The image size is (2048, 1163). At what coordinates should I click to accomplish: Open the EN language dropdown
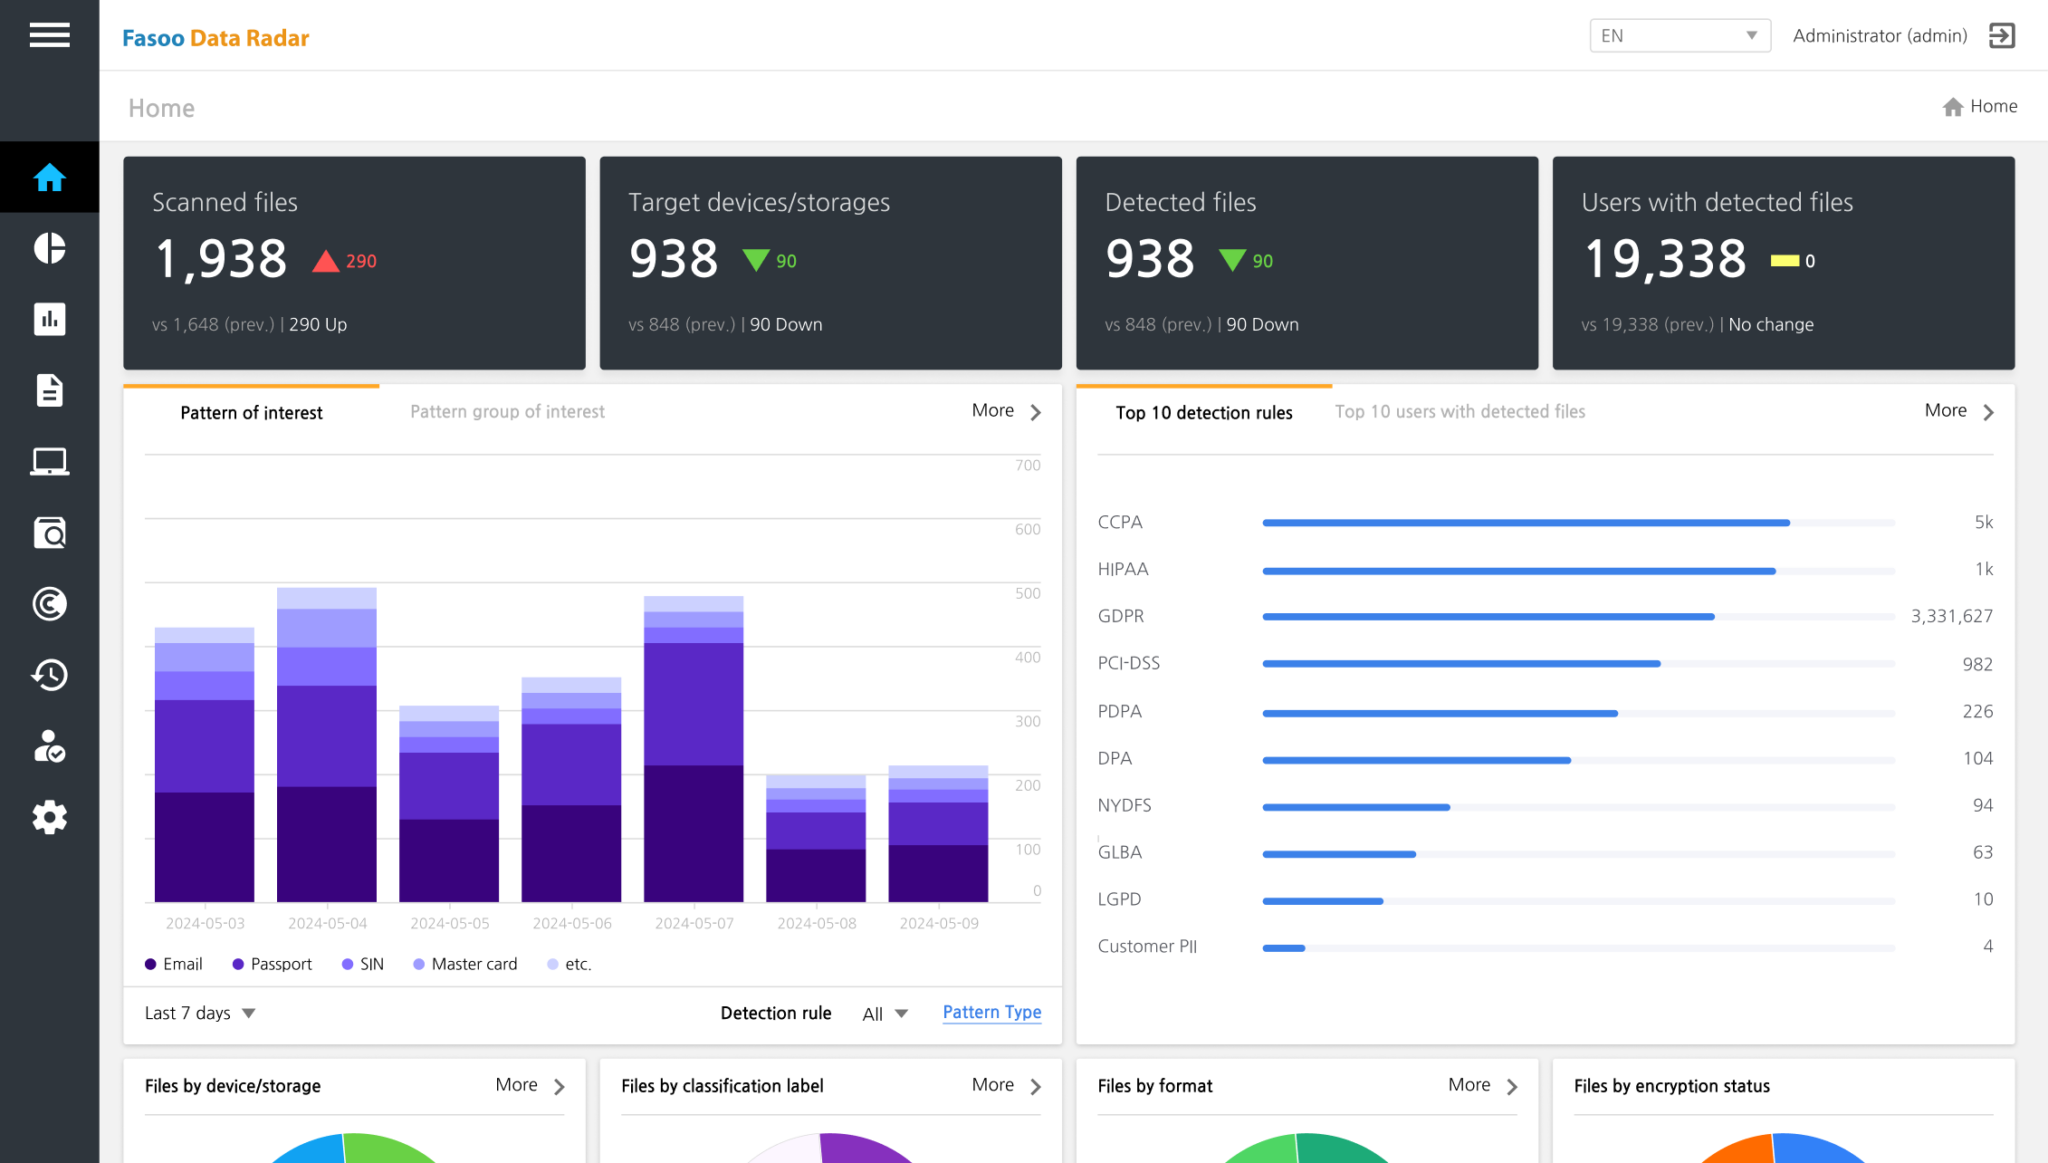(x=1679, y=35)
